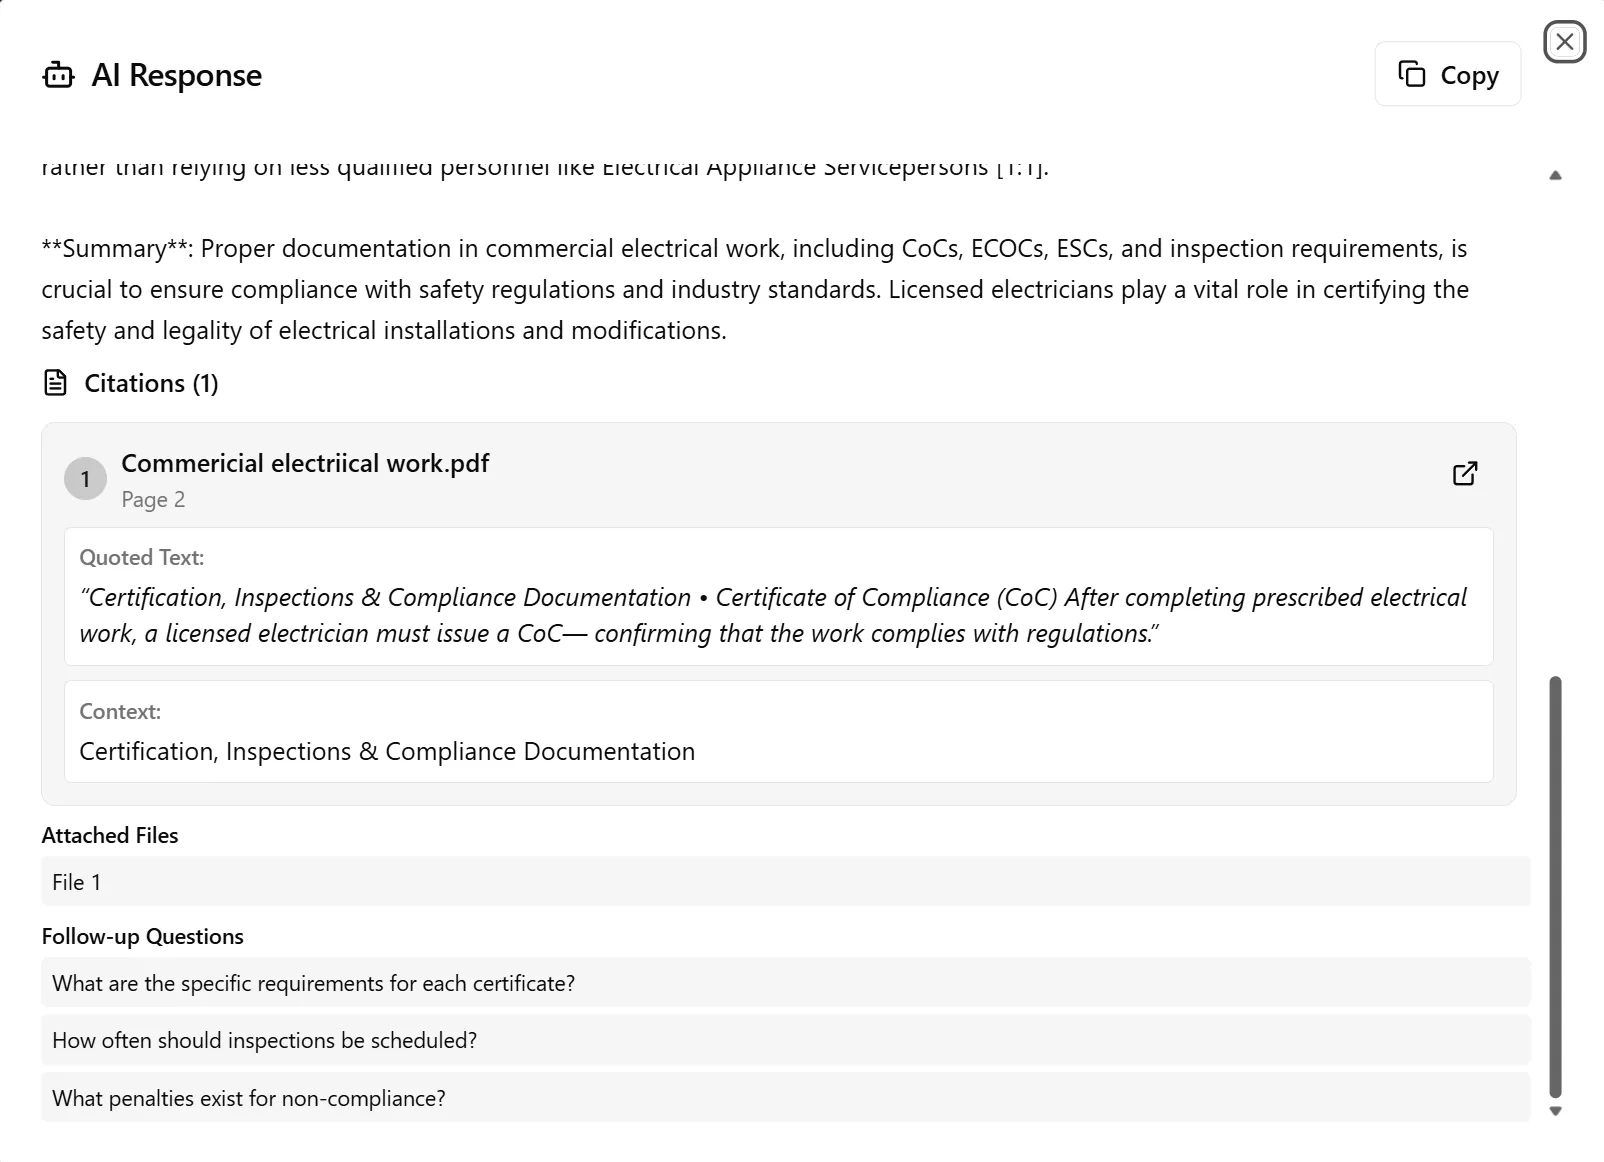Open citation source via external link icon

point(1464,474)
